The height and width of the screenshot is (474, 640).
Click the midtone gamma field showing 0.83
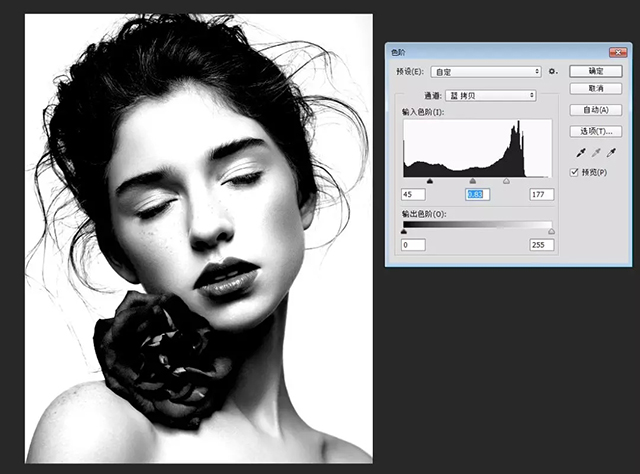477,194
